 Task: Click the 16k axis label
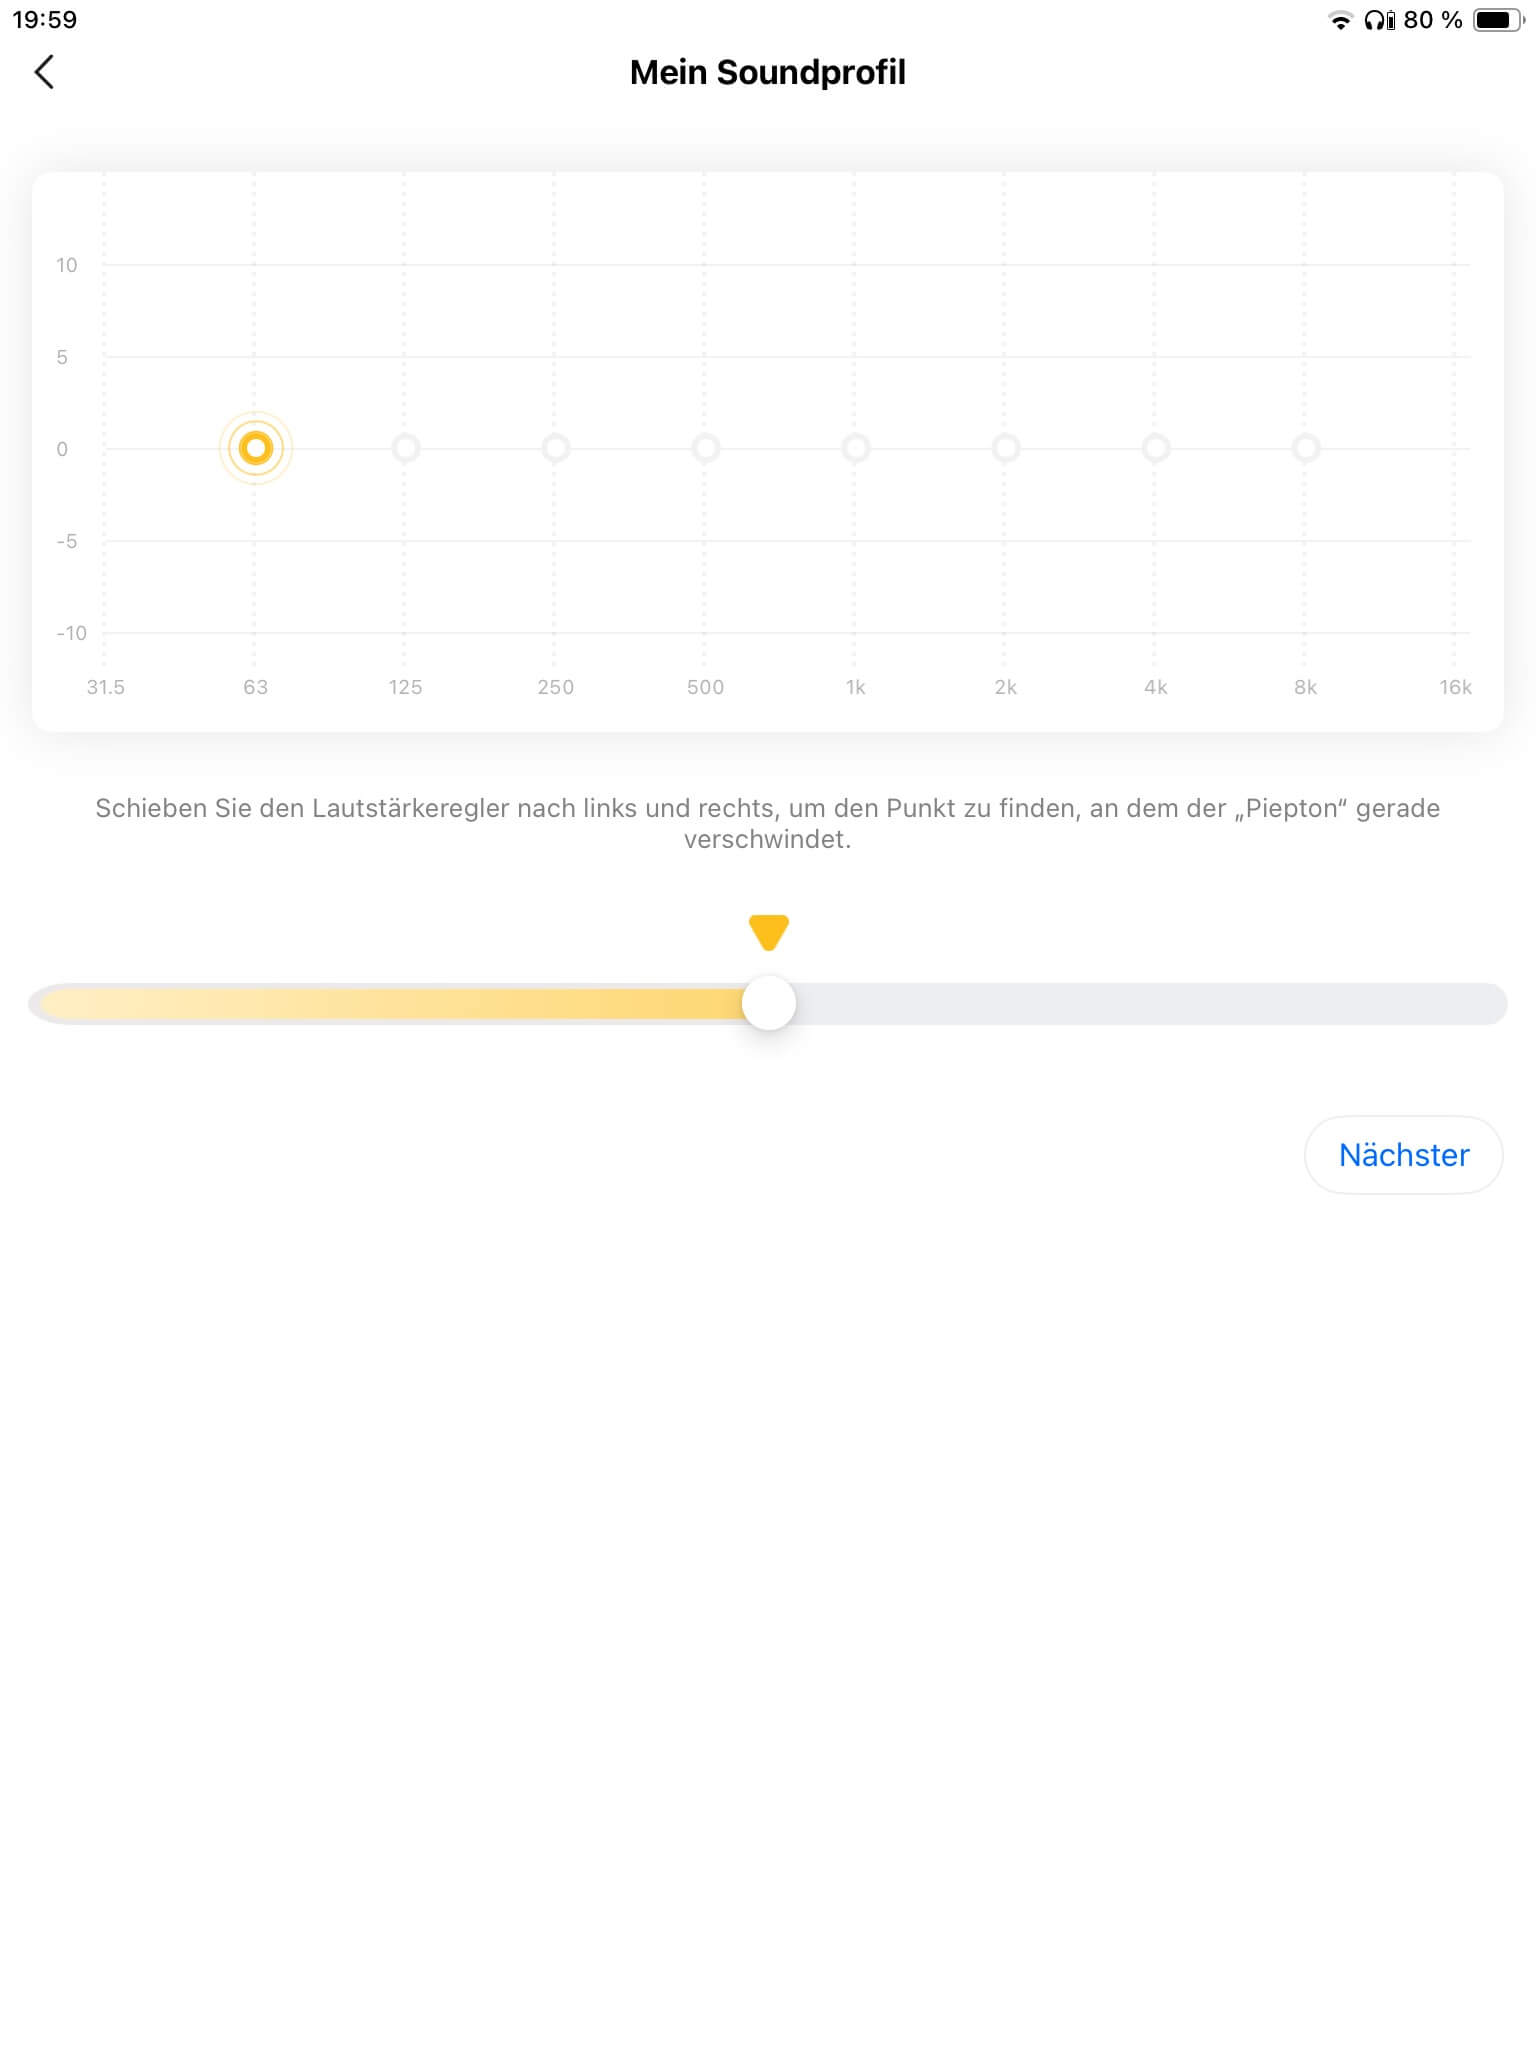1455,687
